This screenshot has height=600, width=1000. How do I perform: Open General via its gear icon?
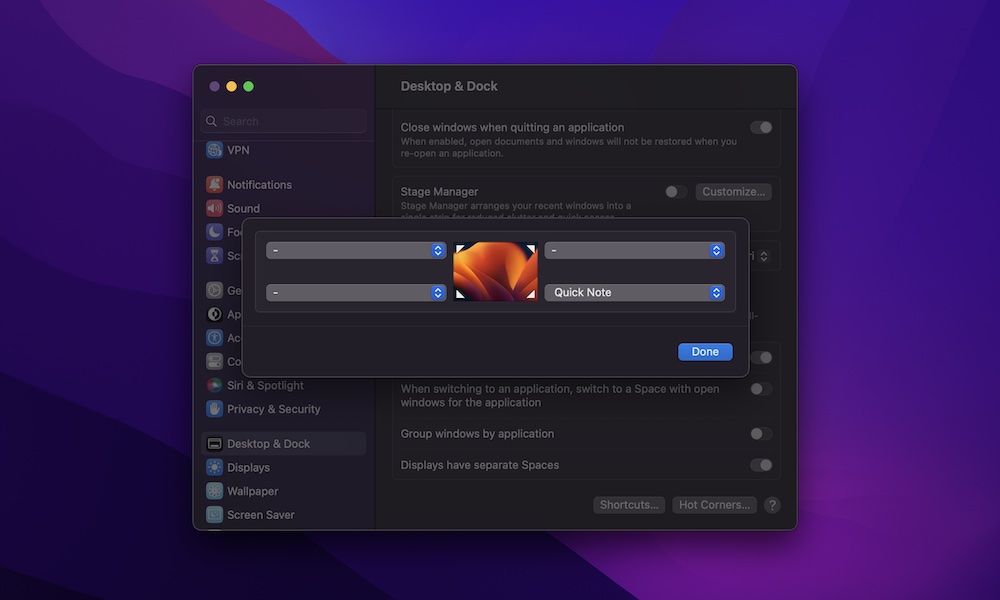point(214,290)
